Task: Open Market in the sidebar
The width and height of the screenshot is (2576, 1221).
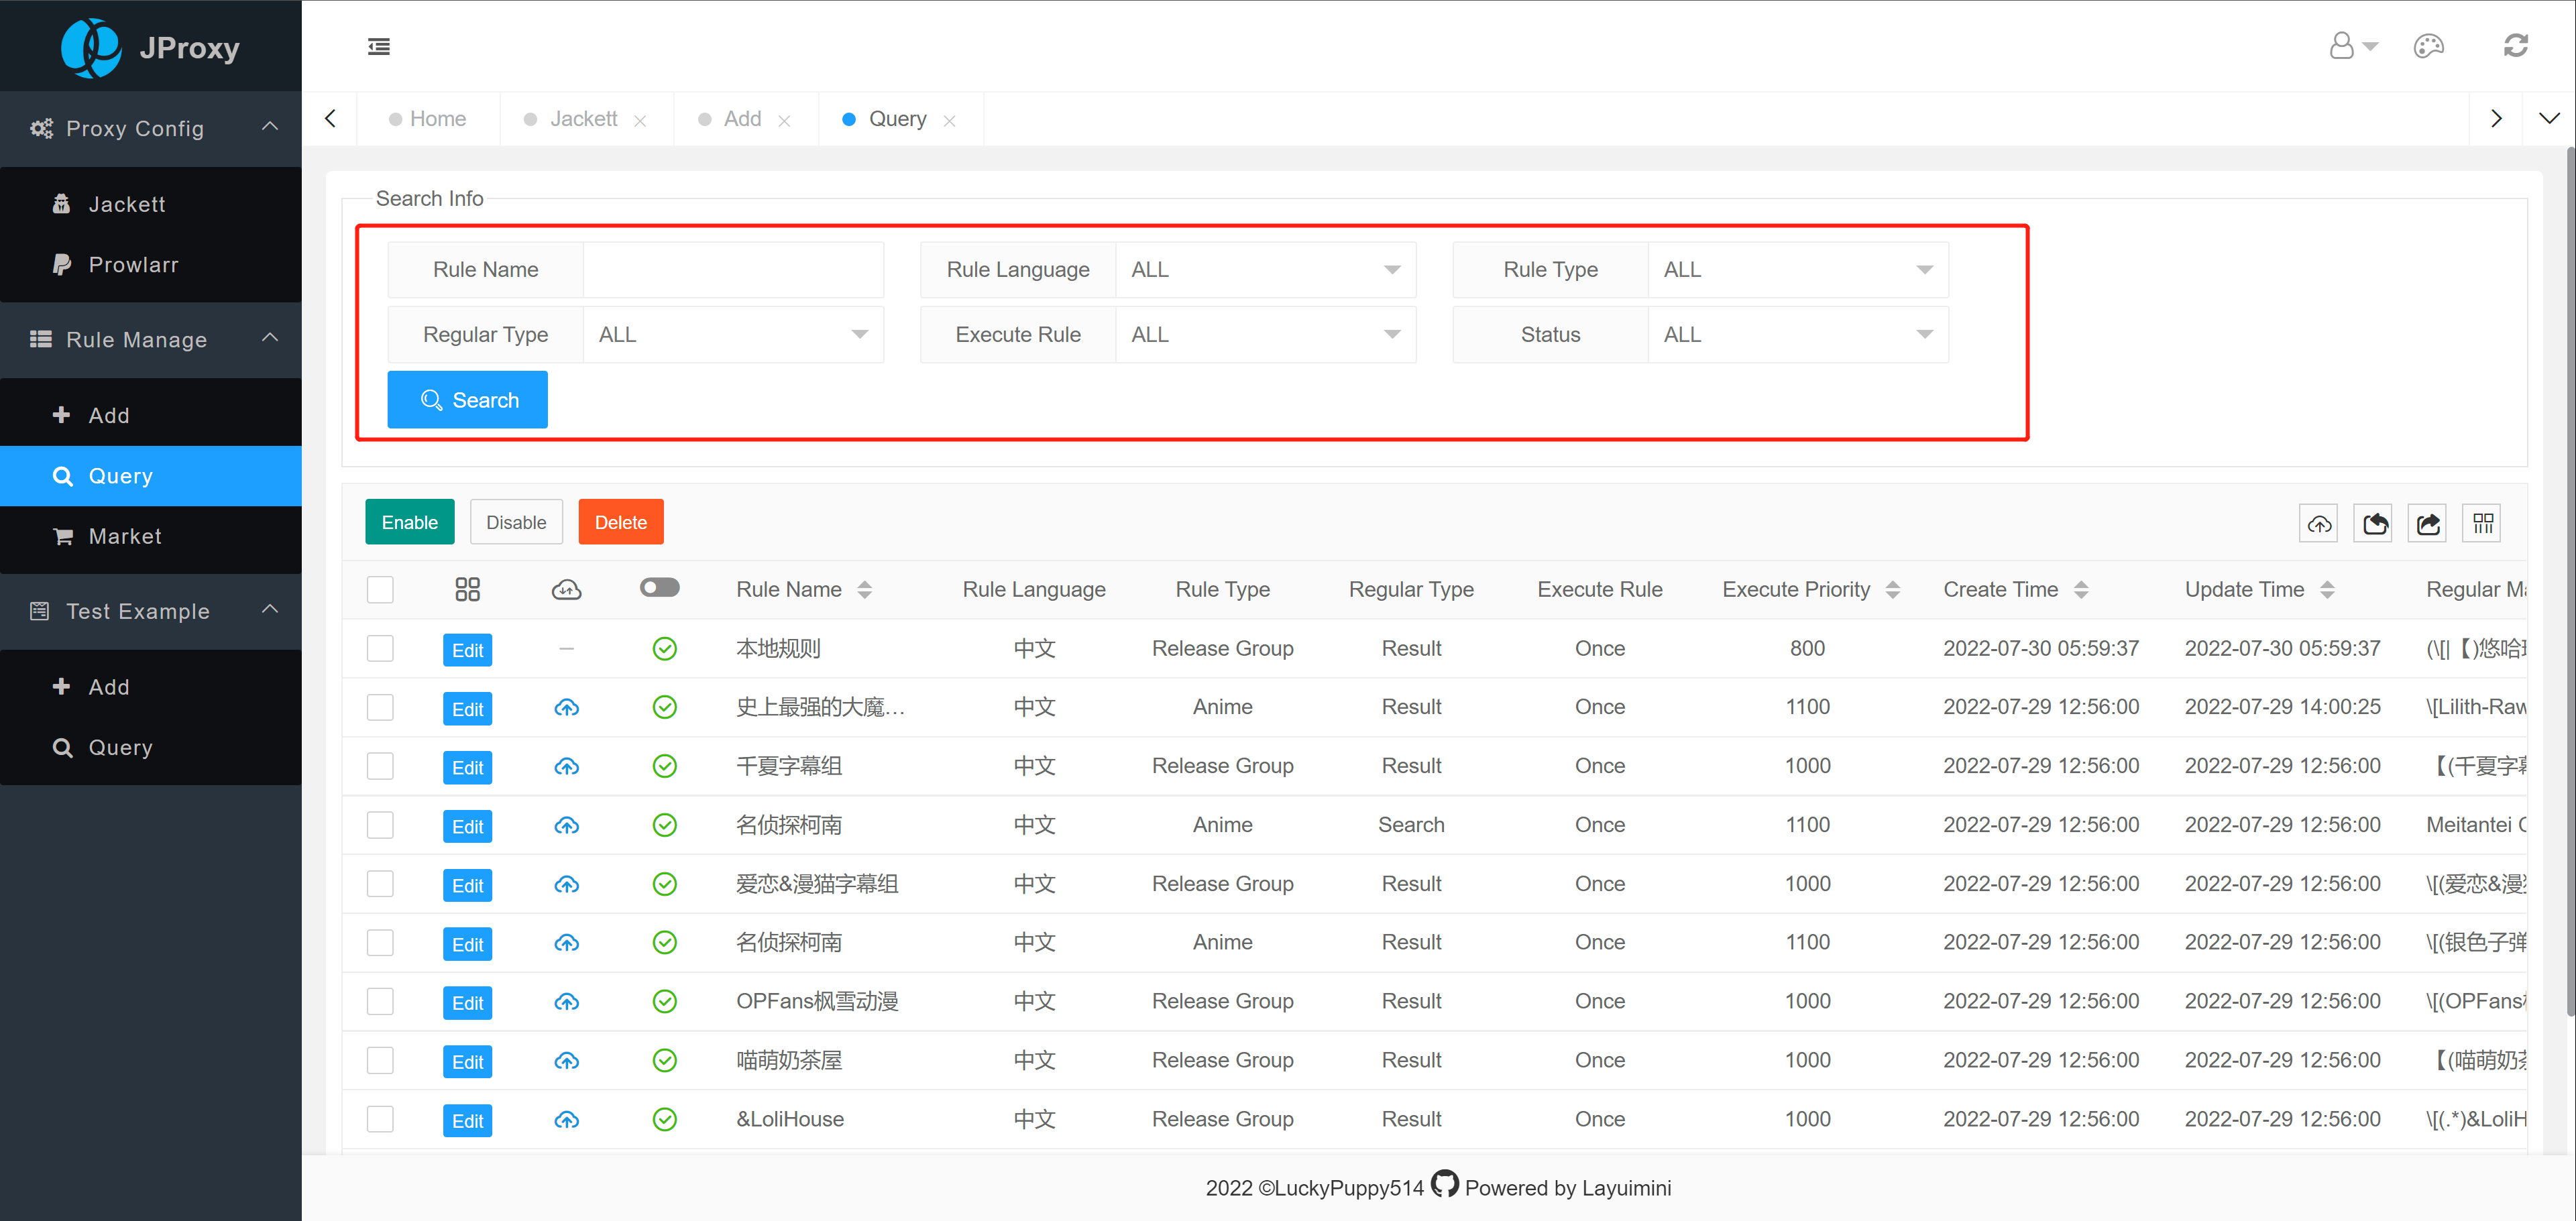Action: click(125, 536)
